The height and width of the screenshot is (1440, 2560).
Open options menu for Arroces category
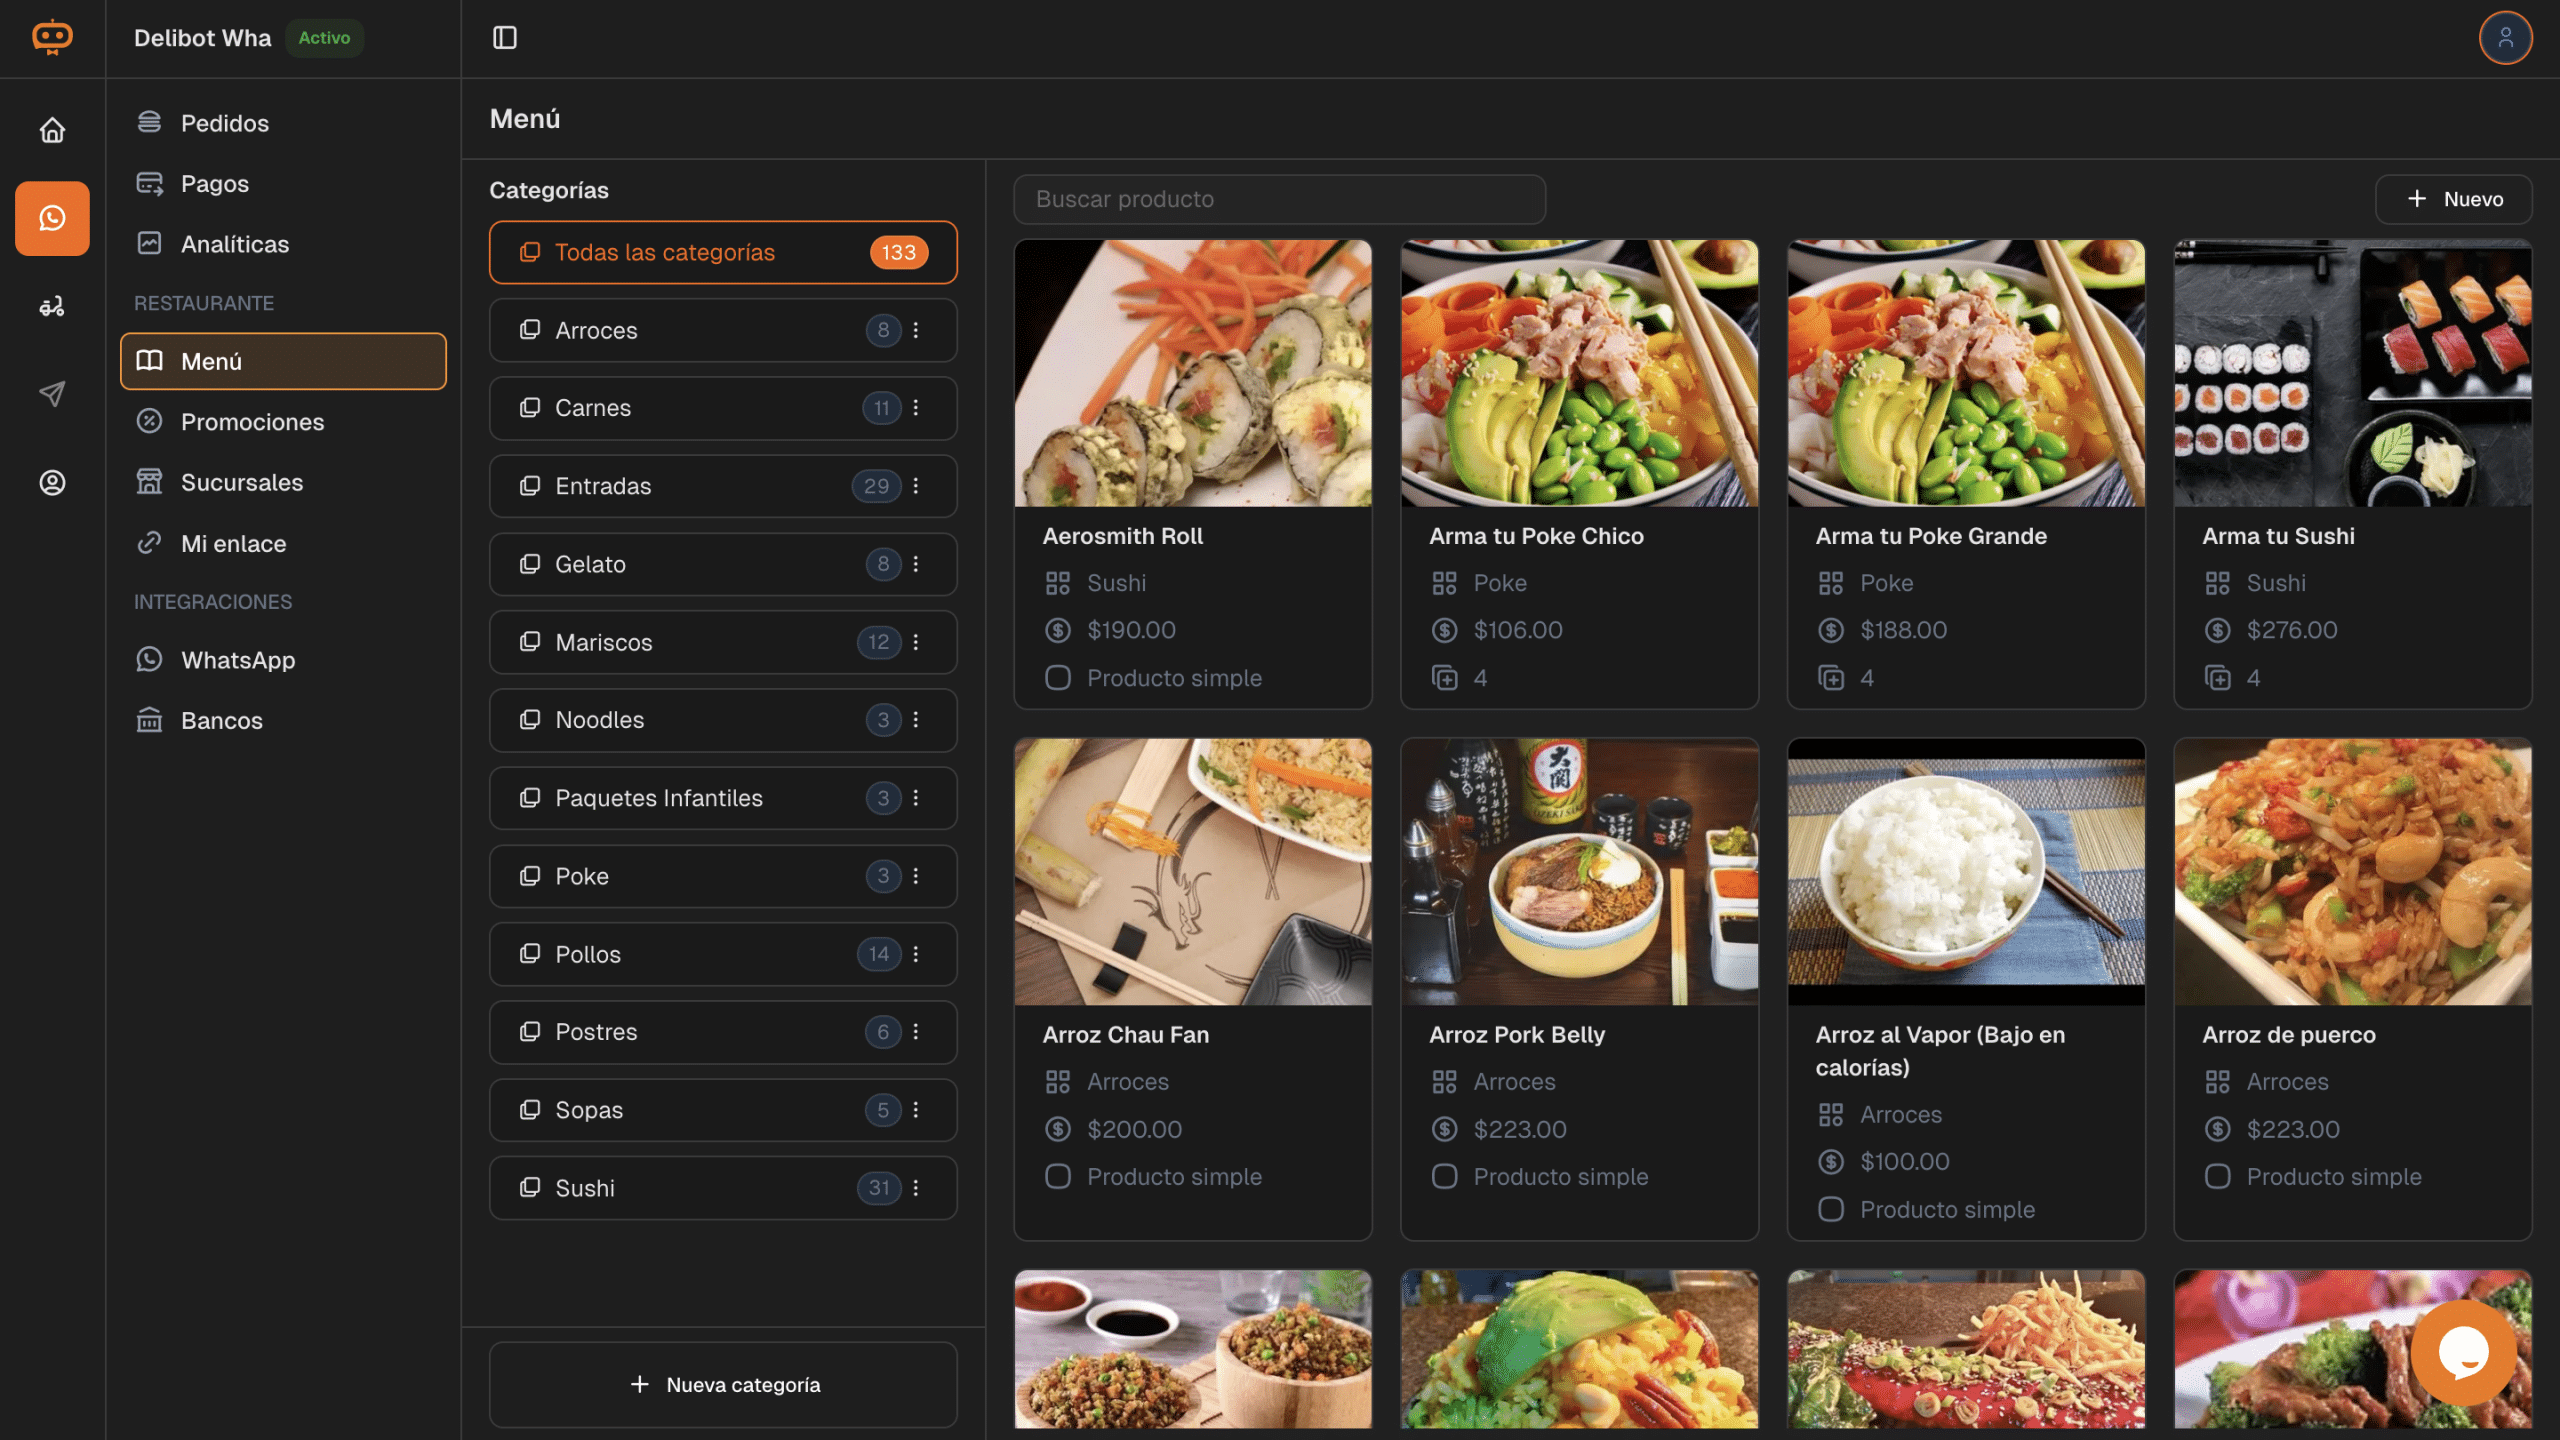pyautogui.click(x=916, y=330)
